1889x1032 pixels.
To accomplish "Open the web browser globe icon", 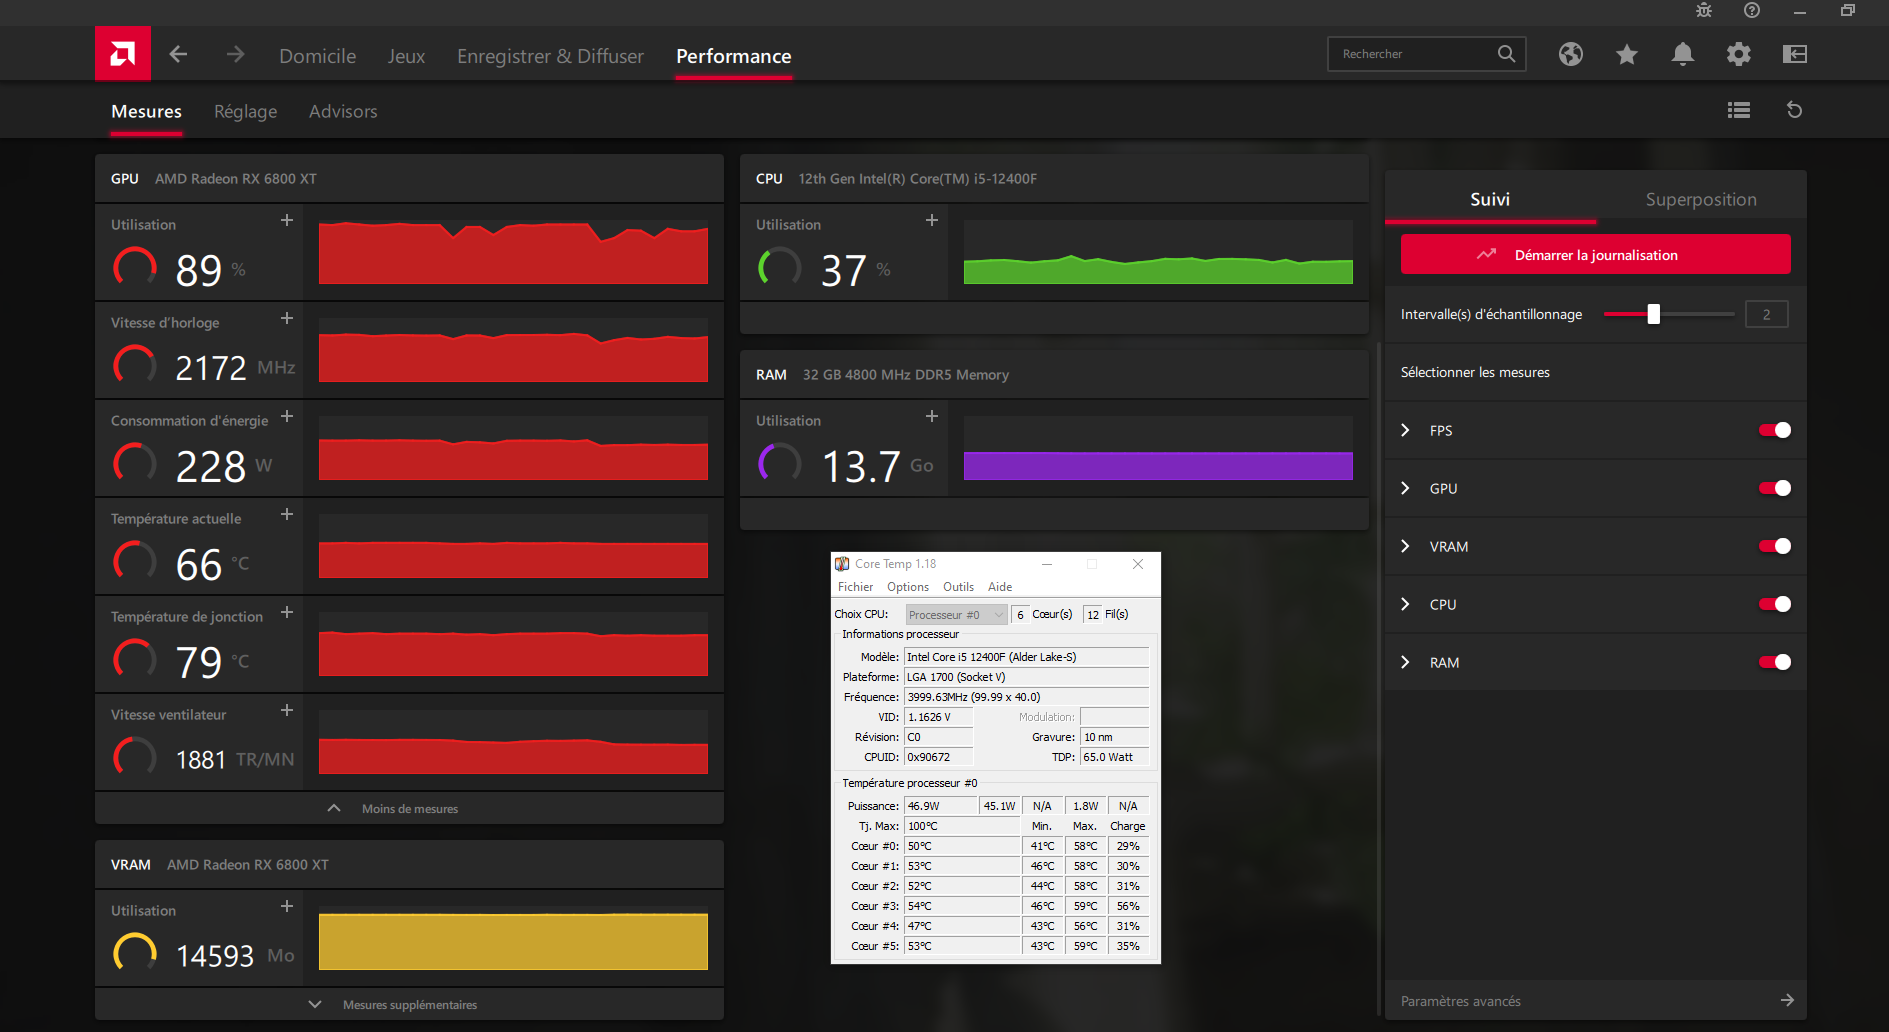I will click(1571, 54).
